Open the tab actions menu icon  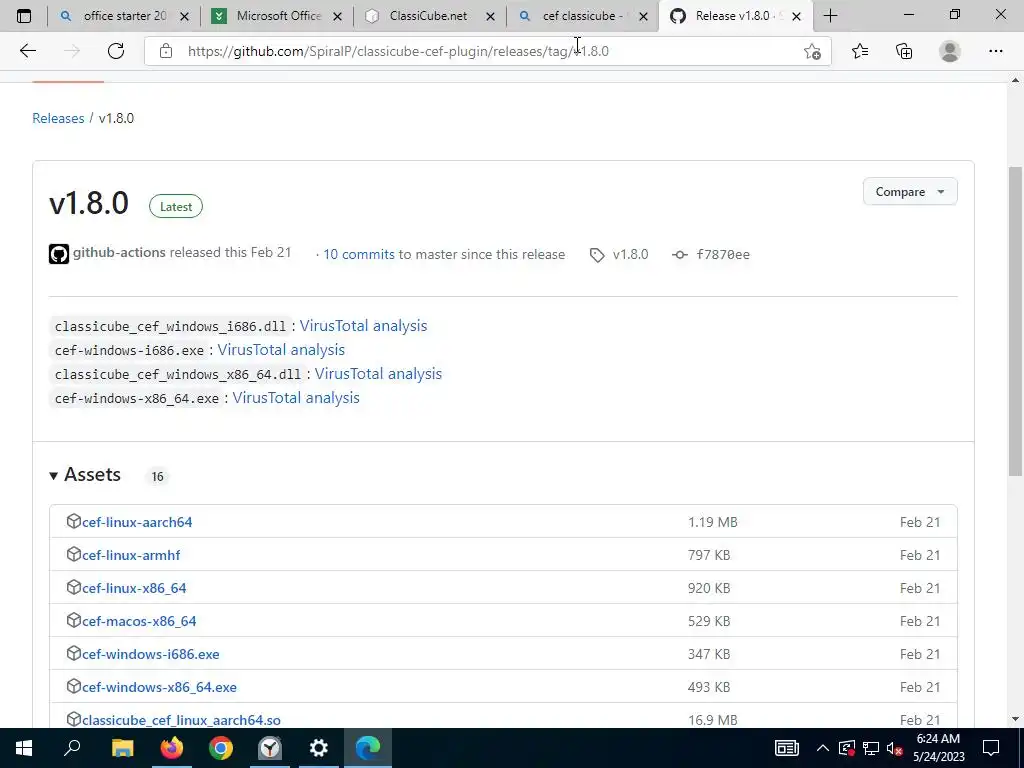pyautogui.click(x=24, y=16)
